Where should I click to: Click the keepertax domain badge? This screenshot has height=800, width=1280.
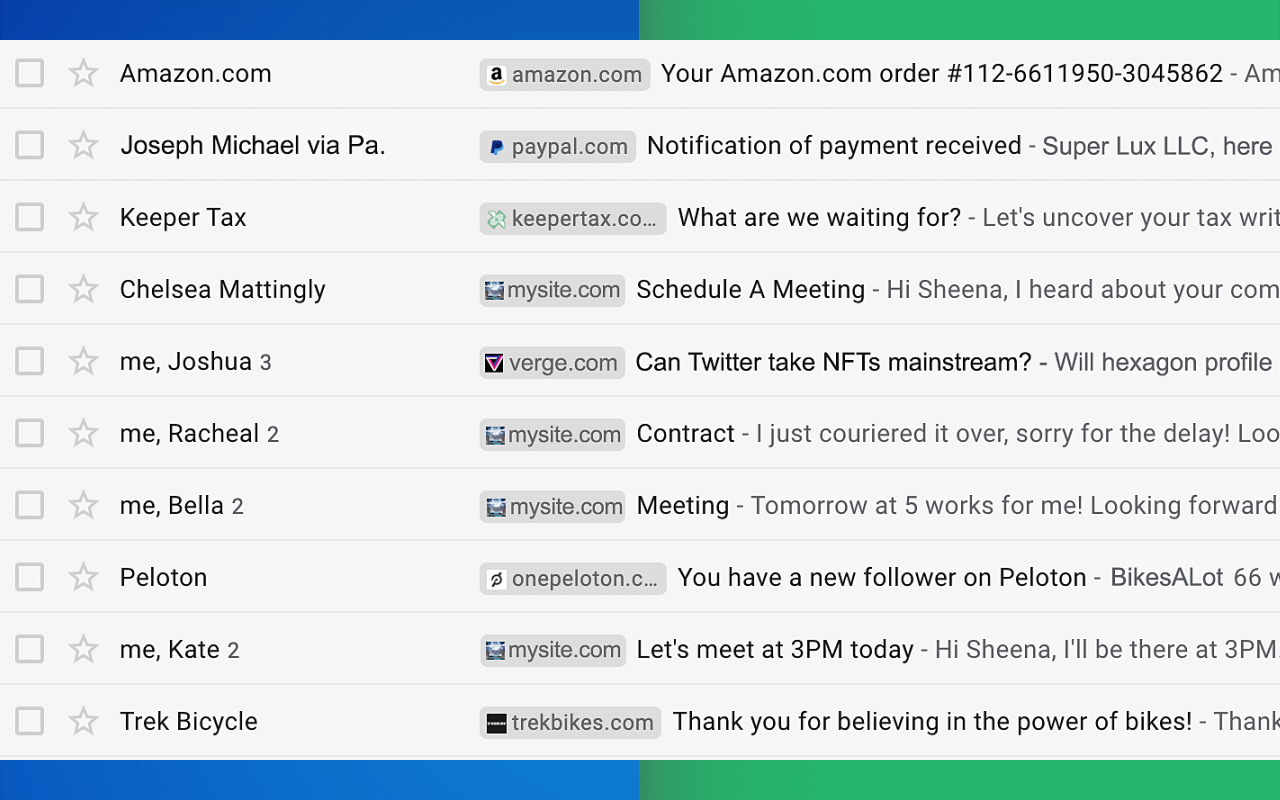[573, 218]
